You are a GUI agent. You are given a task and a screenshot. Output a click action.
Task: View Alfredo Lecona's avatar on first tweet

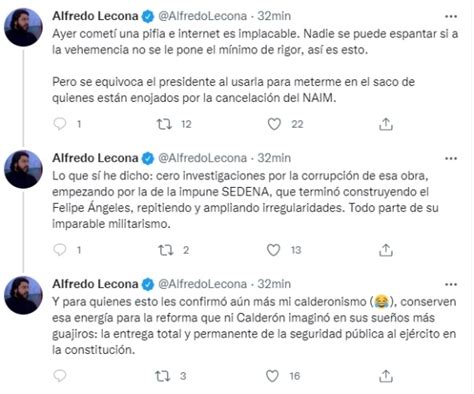coord(23,27)
